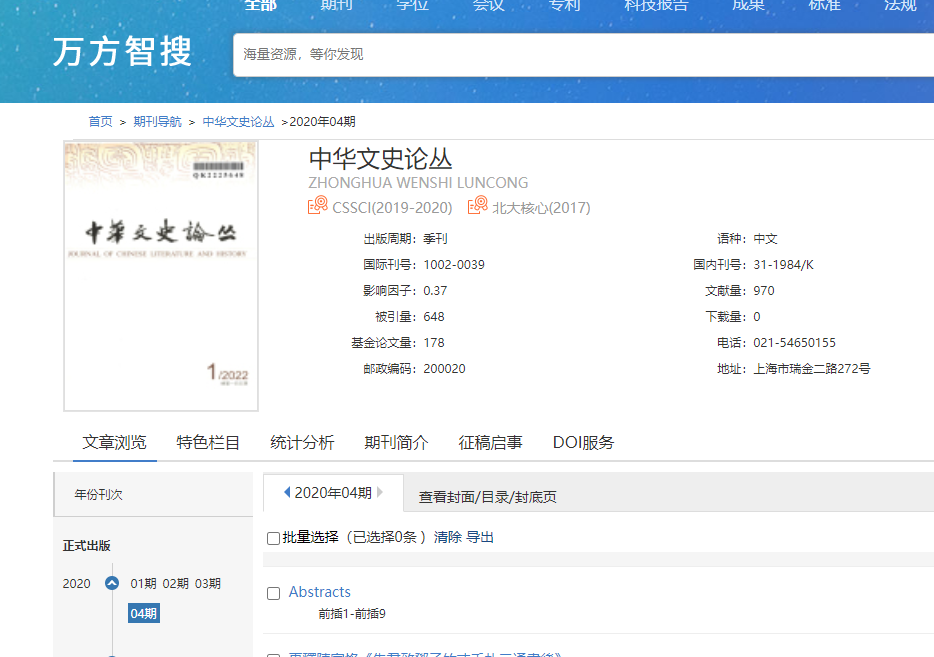The width and height of the screenshot is (934, 657).
Task: Tick the 批量选择 checkbox
Action: point(274,538)
